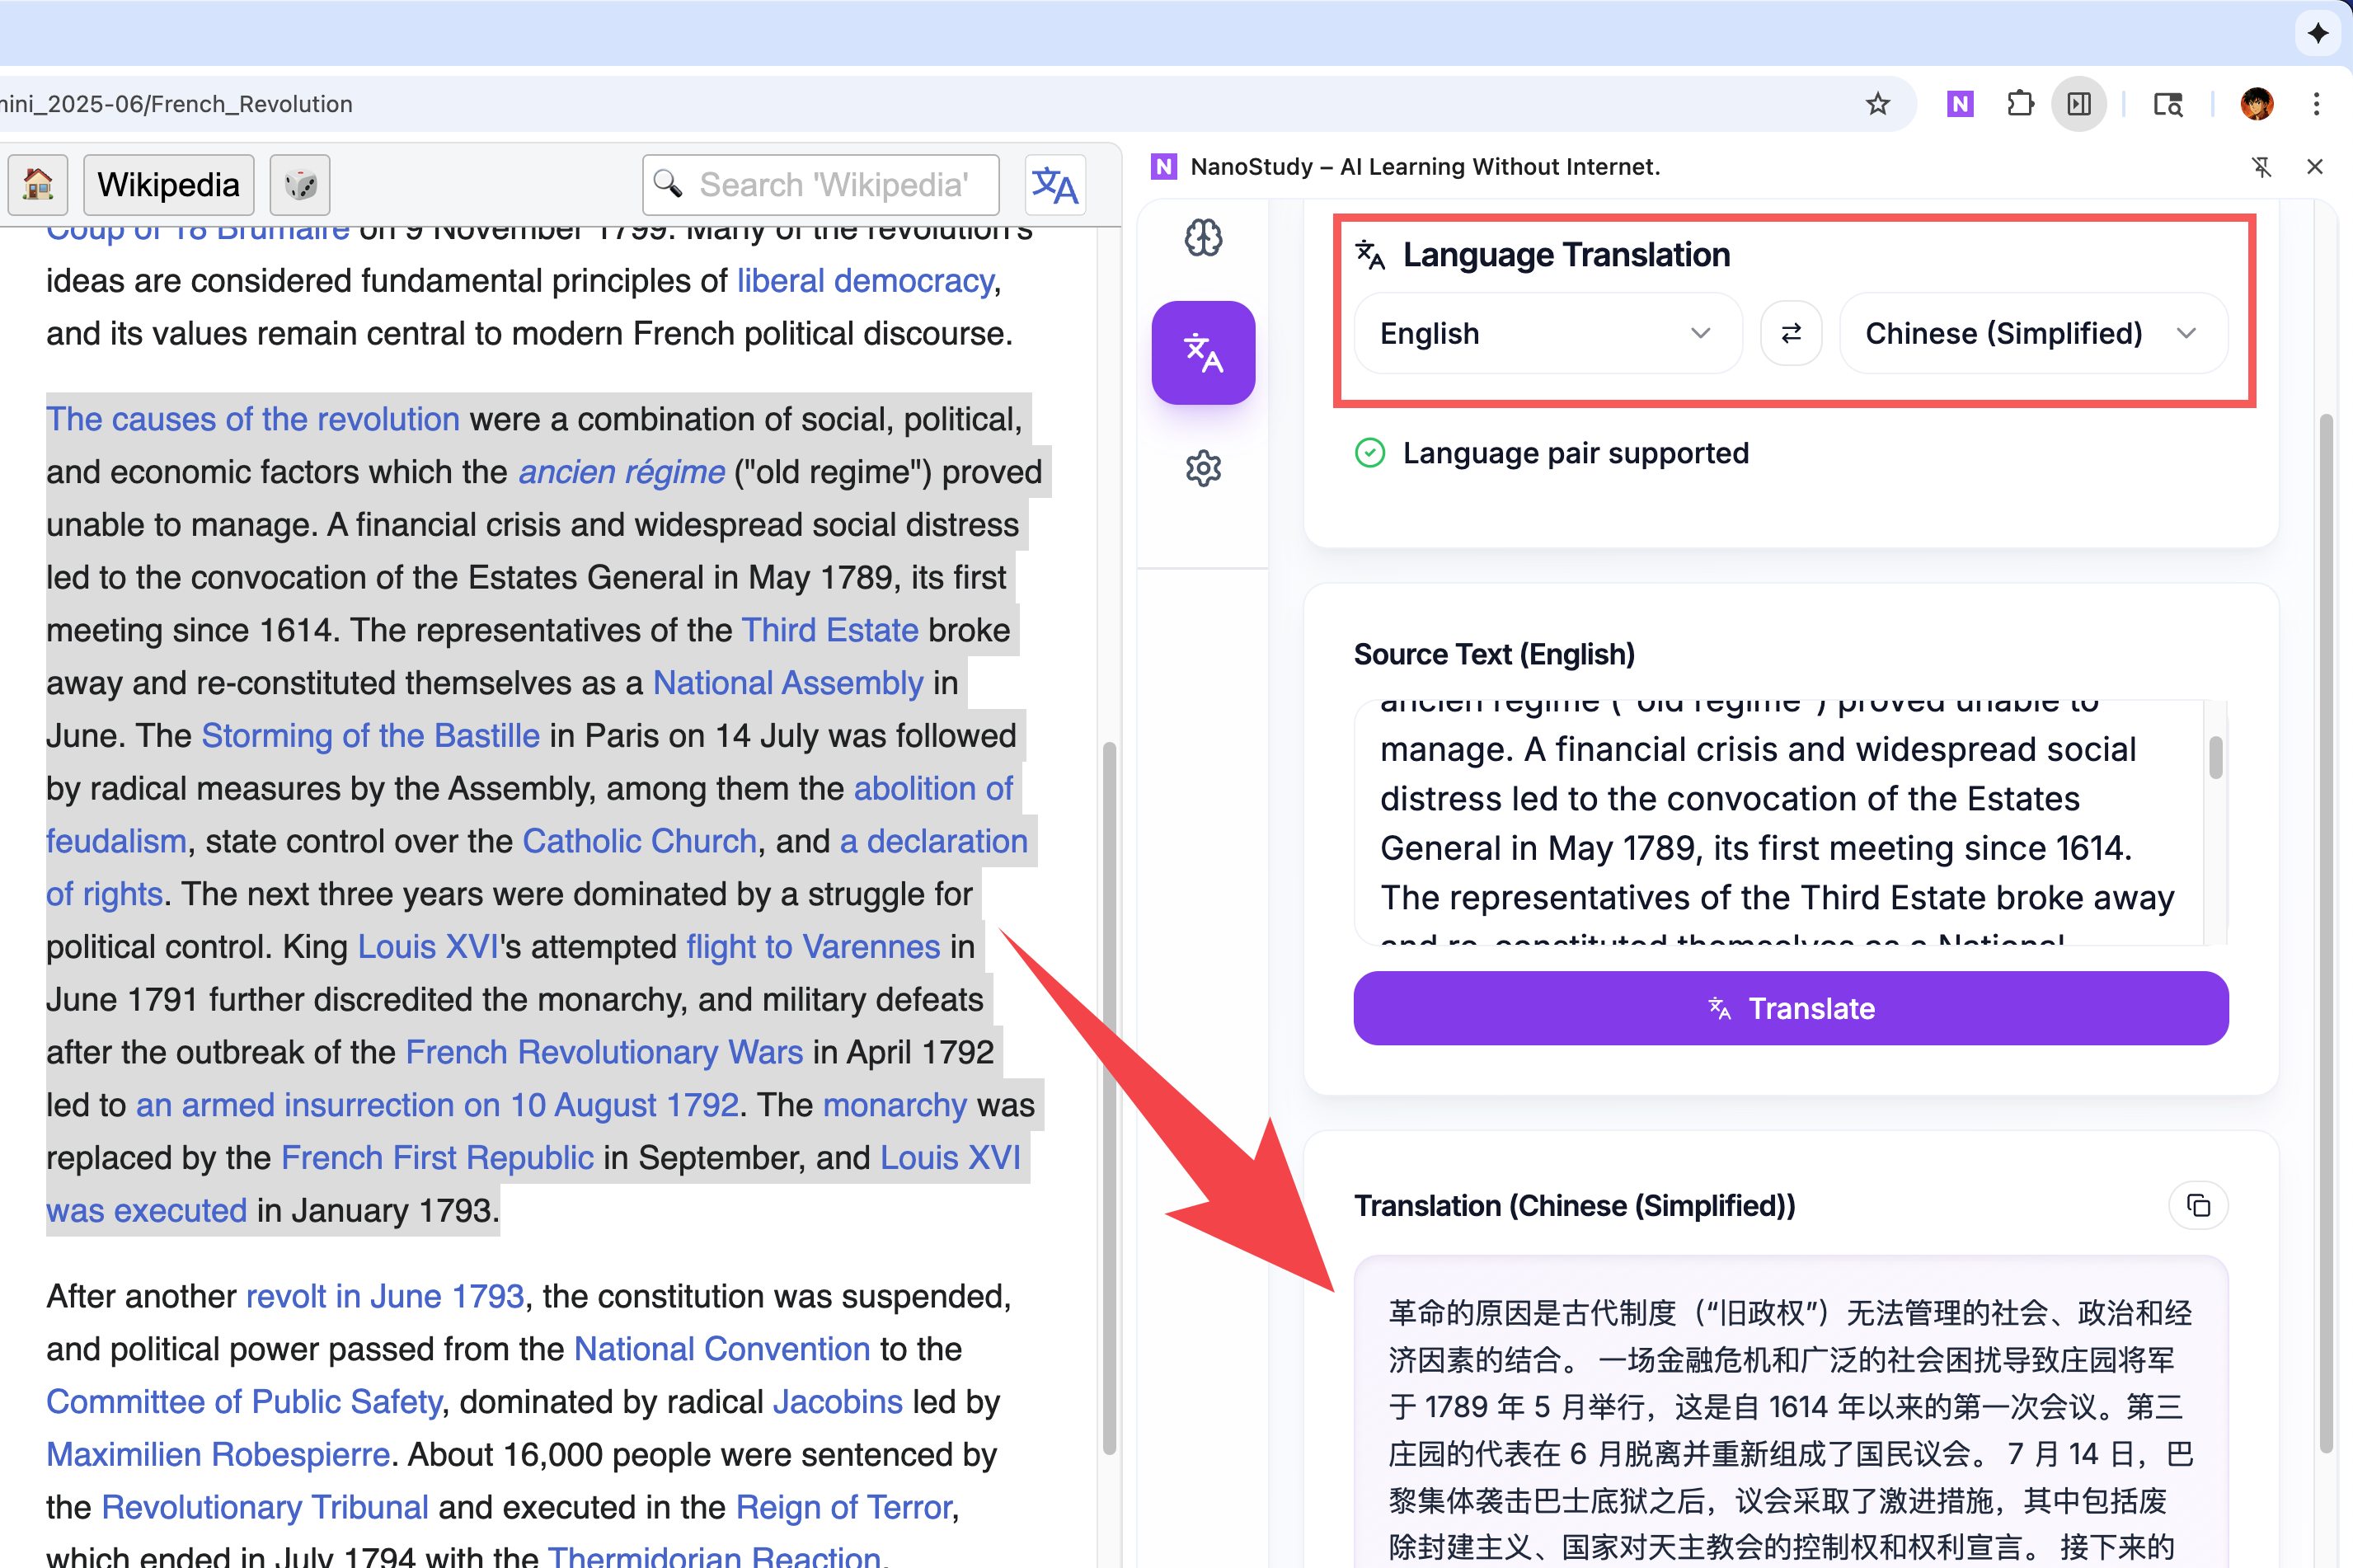Viewport: 2353px width, 1568px height.
Task: Open the translation tab in NanoStudy sidebar
Action: (x=1203, y=353)
